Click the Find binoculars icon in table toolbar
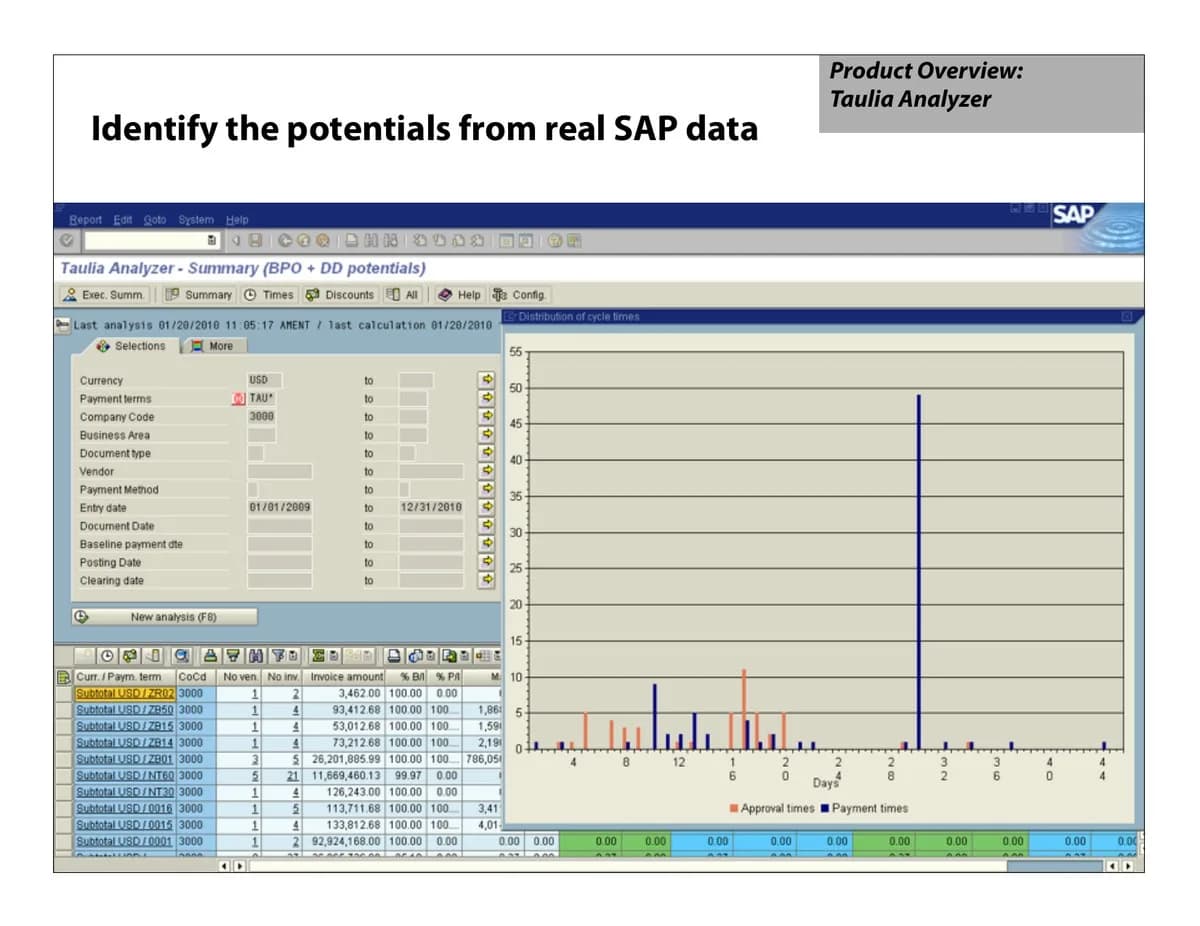 pyautogui.click(x=256, y=656)
